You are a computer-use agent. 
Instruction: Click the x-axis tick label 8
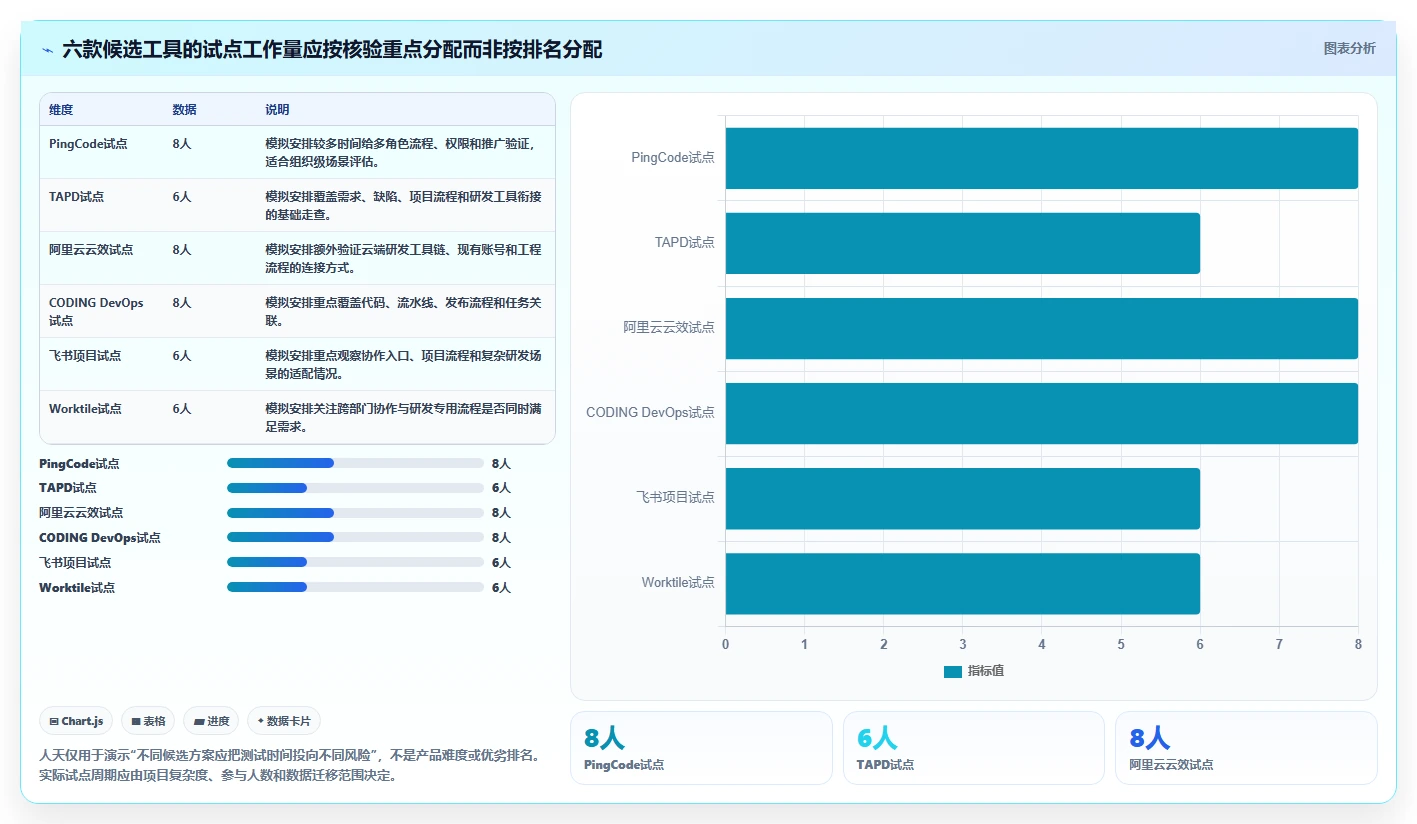click(x=1358, y=644)
